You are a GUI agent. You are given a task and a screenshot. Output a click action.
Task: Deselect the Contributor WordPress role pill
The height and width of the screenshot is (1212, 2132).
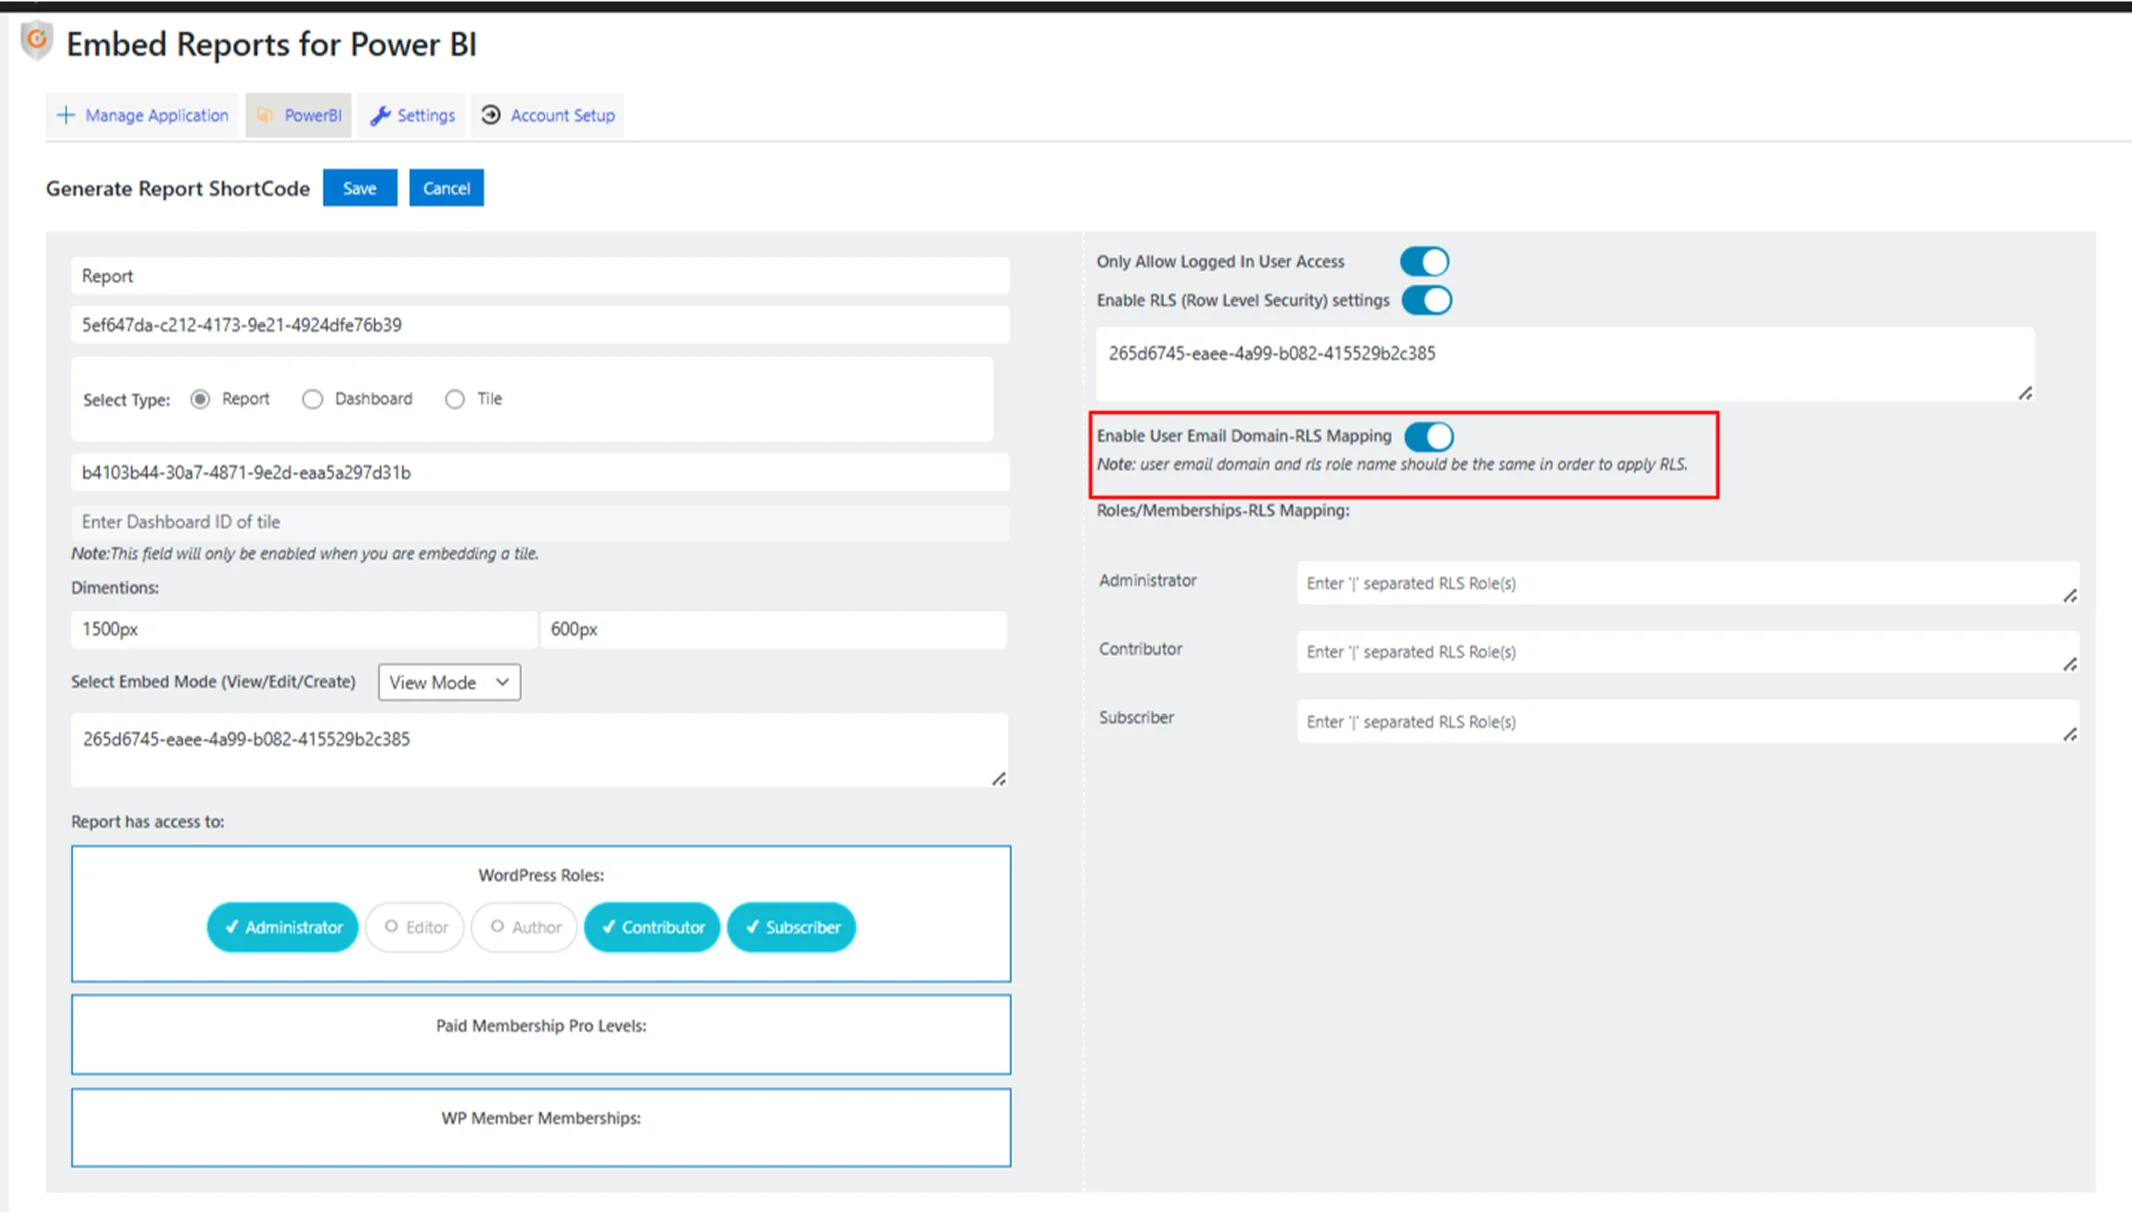click(x=652, y=927)
